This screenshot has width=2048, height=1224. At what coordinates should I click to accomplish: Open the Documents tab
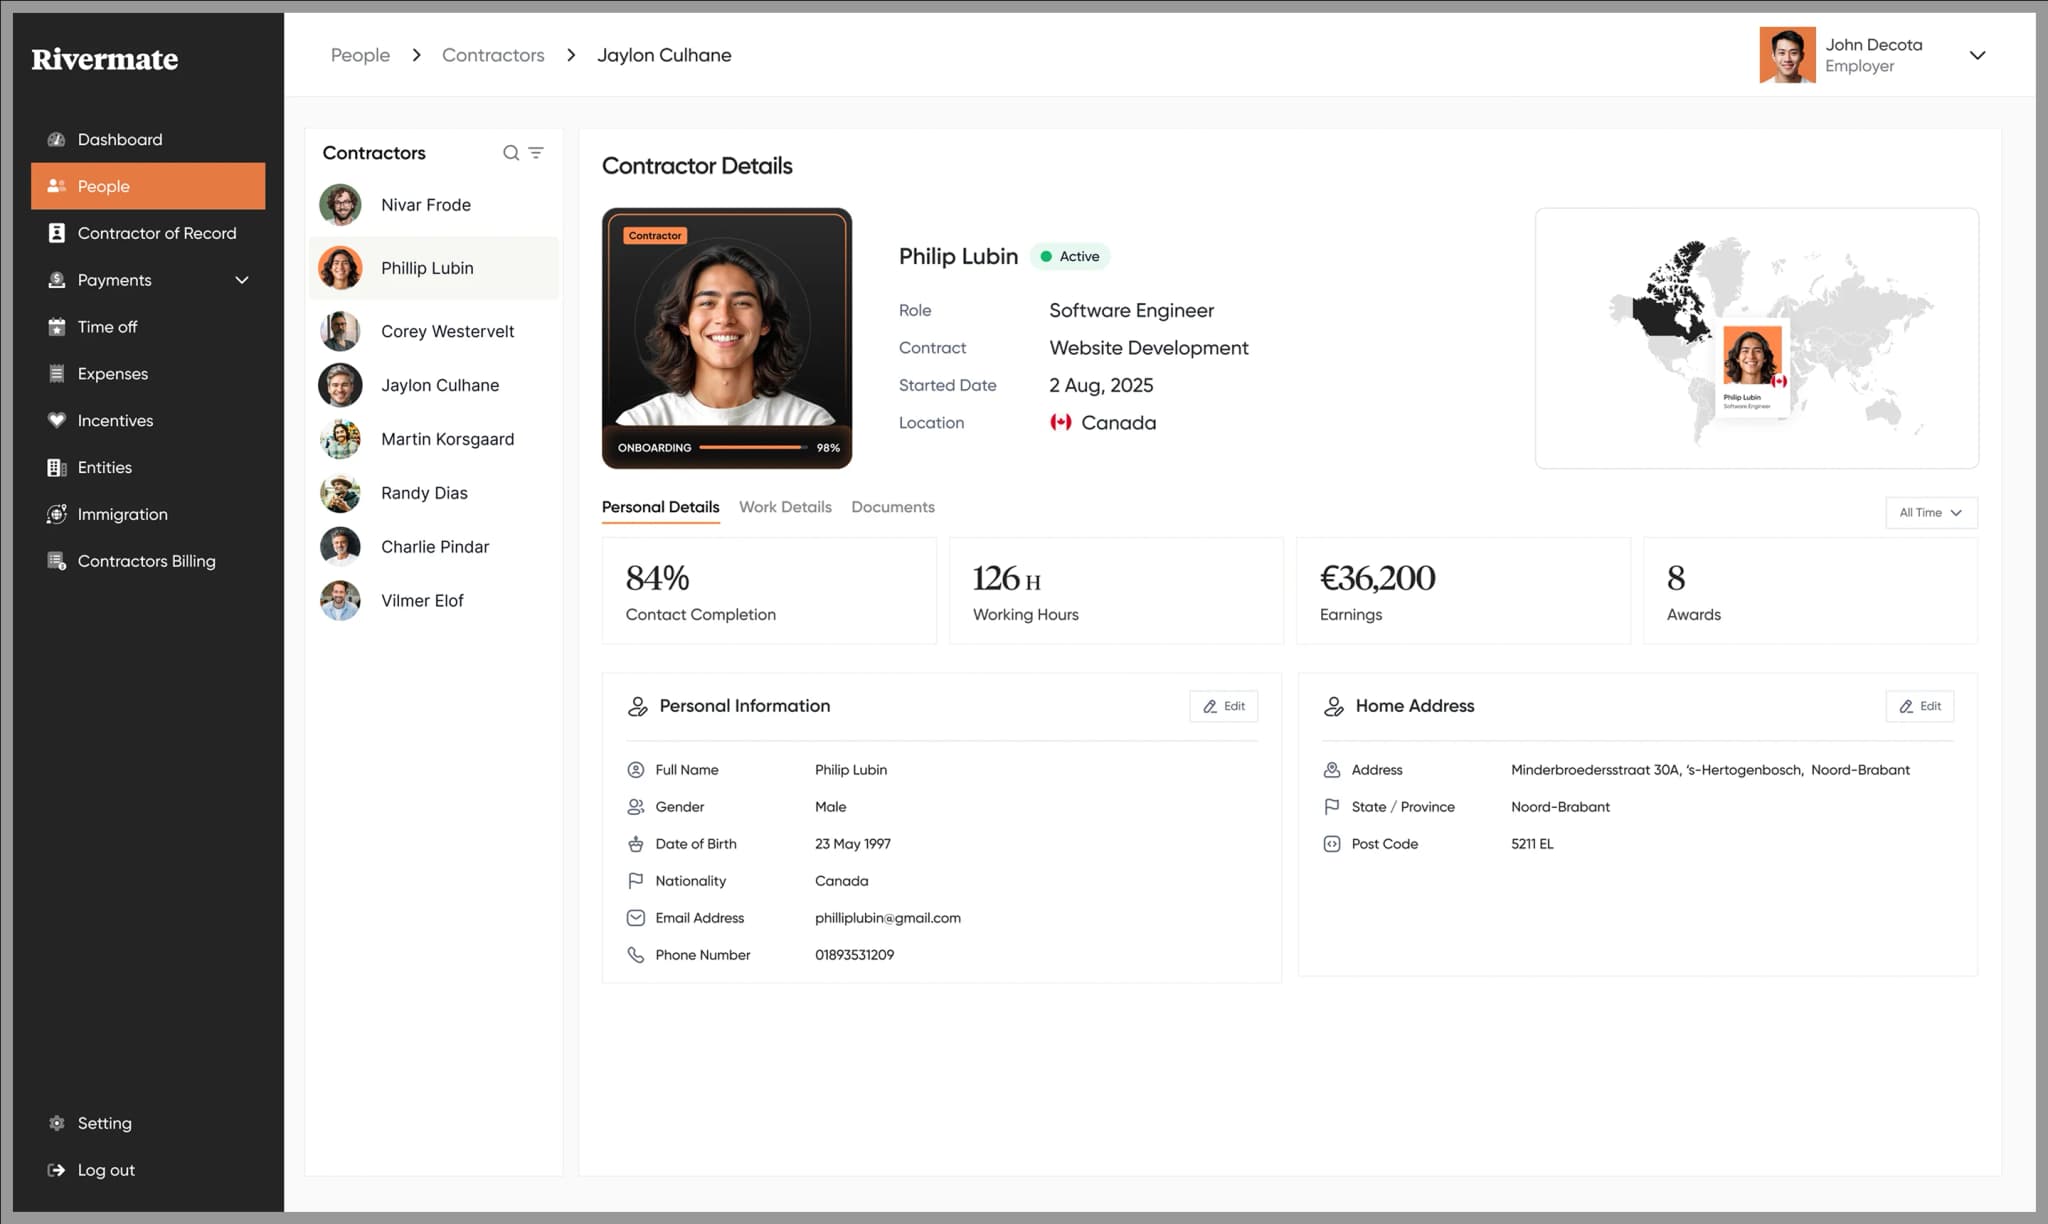892,507
